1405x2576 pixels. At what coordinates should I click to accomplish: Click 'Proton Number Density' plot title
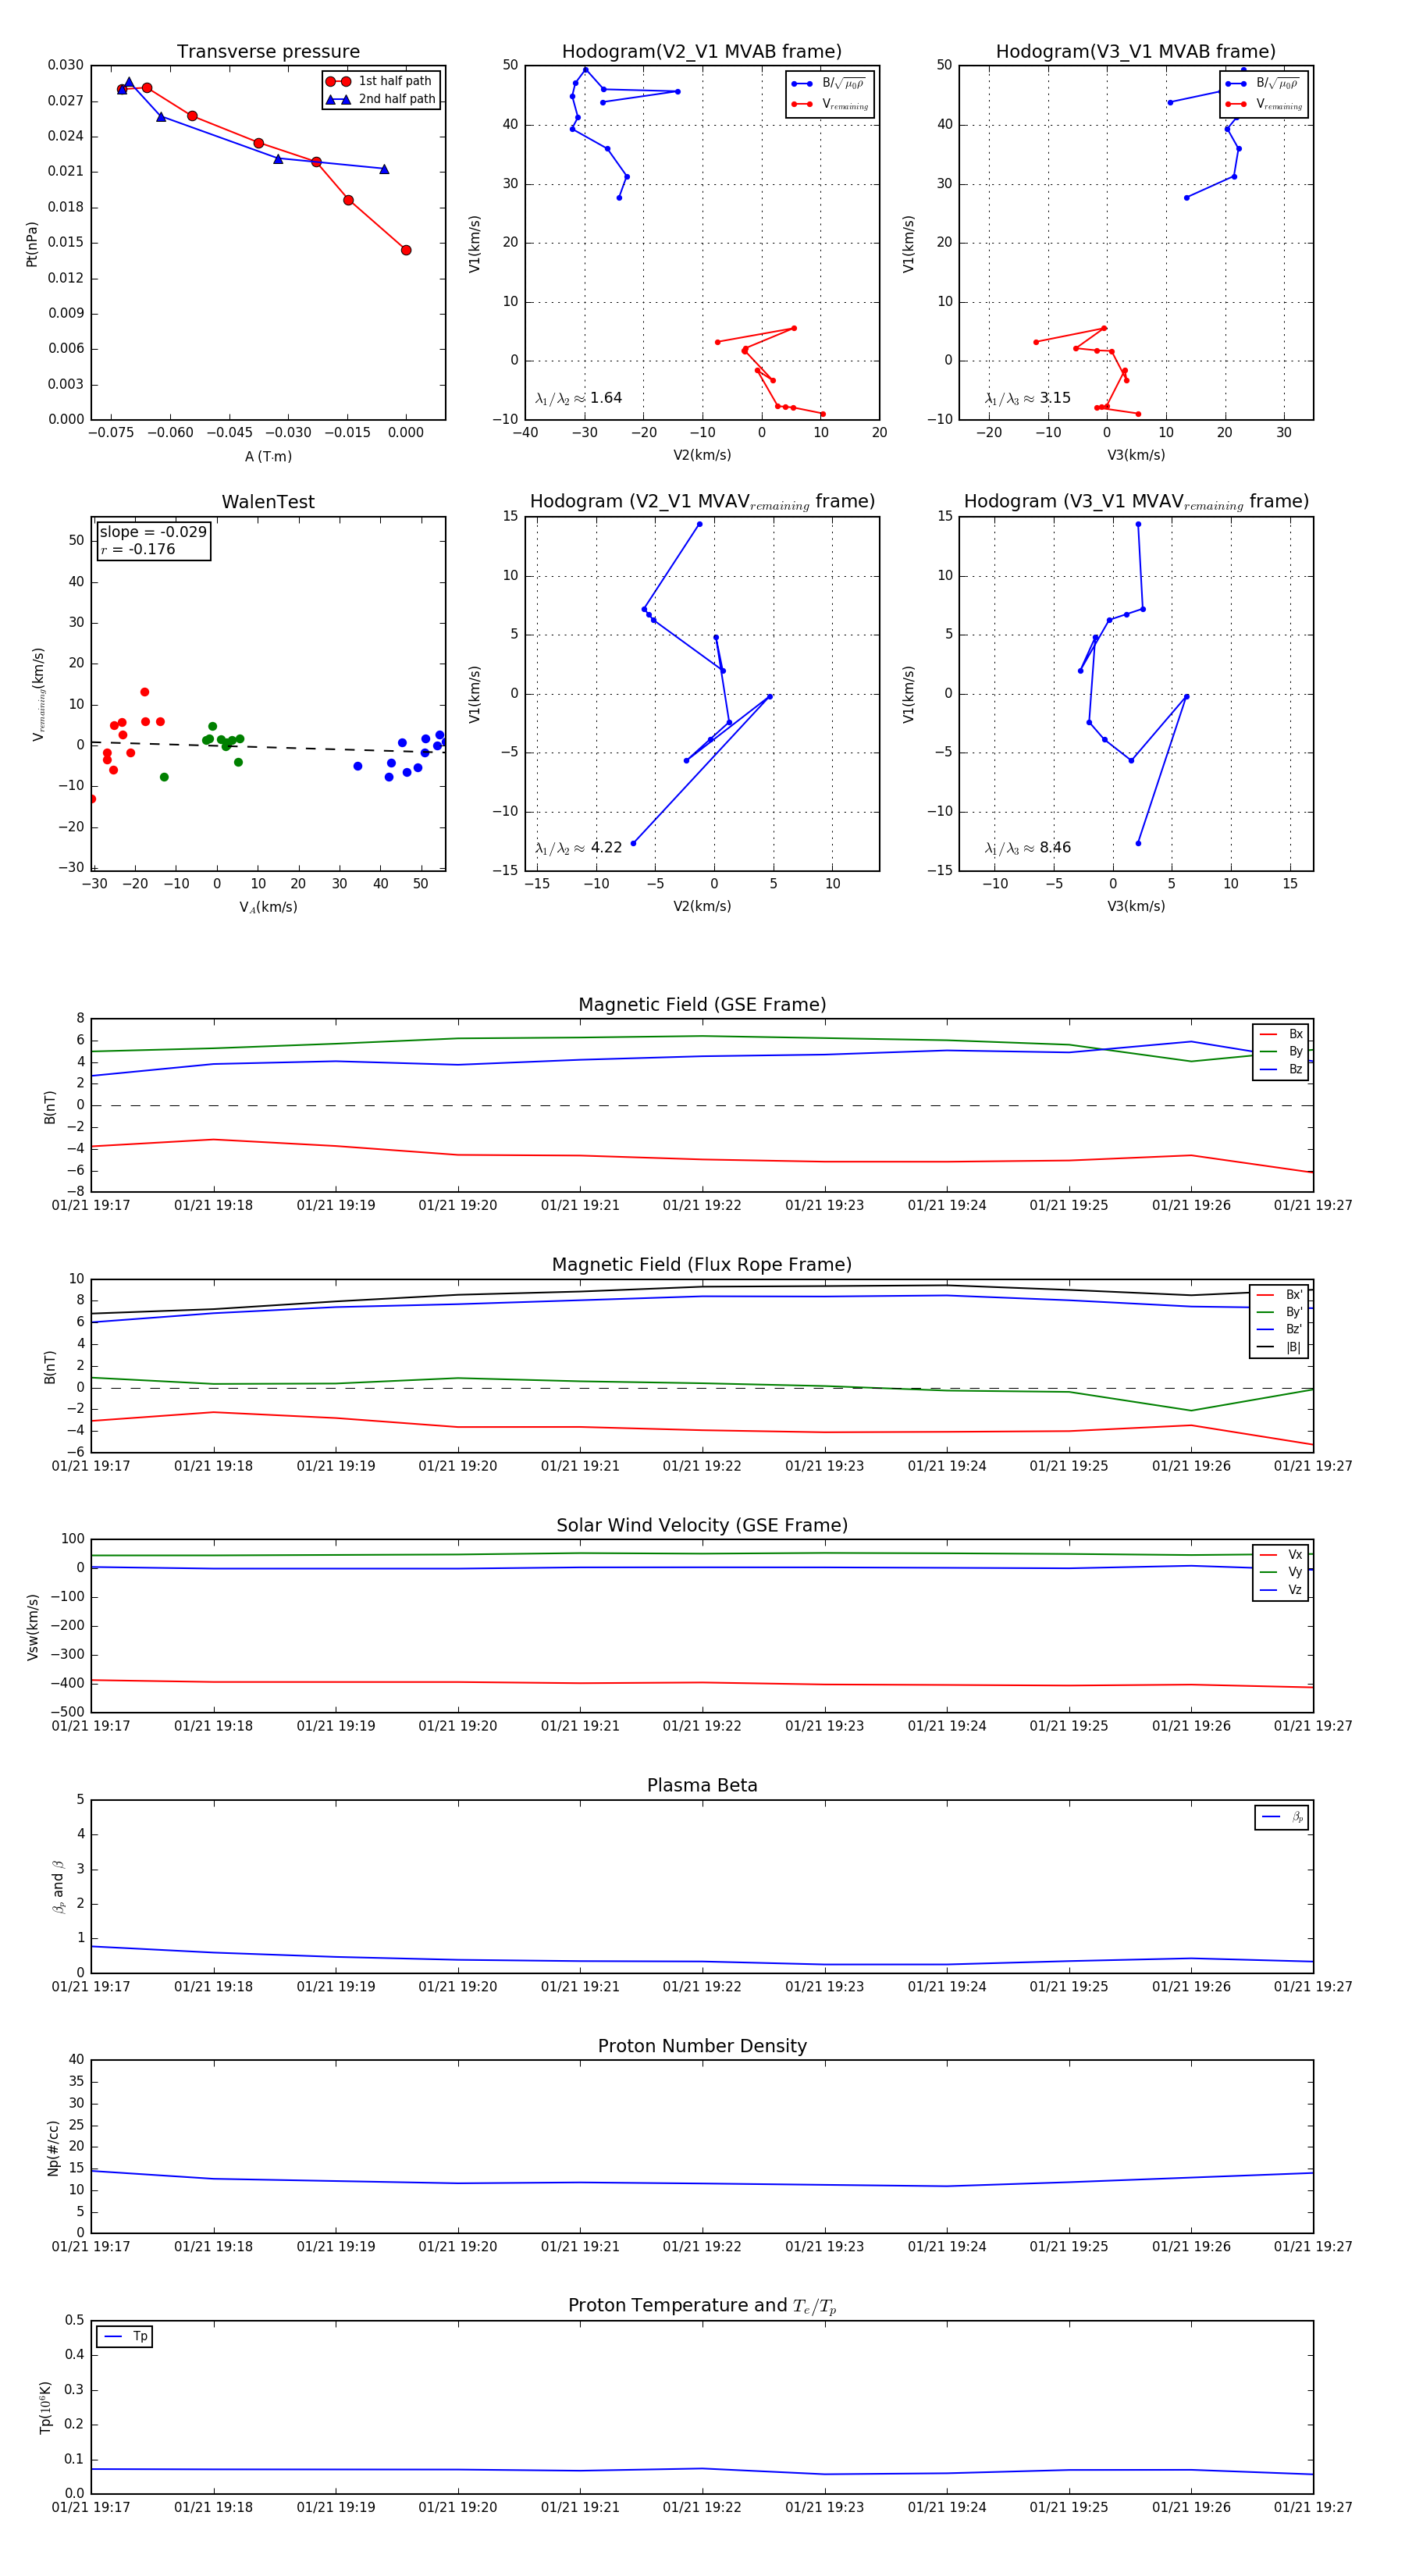pos(702,2046)
